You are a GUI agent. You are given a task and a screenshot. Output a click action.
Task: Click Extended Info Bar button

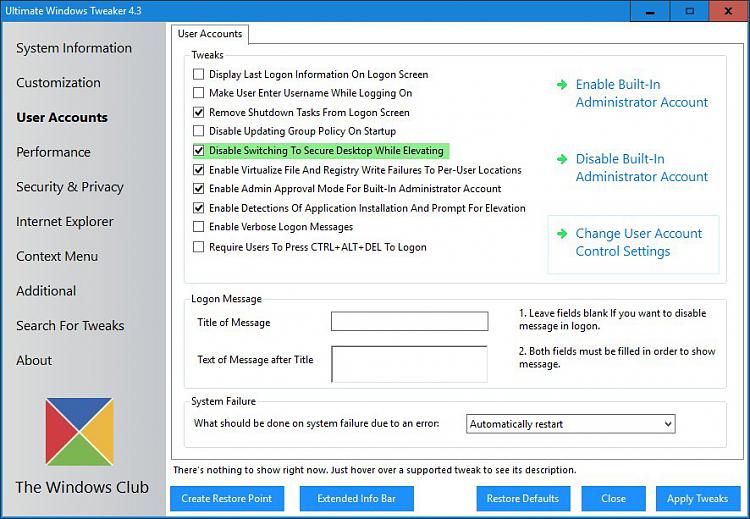coord(356,498)
